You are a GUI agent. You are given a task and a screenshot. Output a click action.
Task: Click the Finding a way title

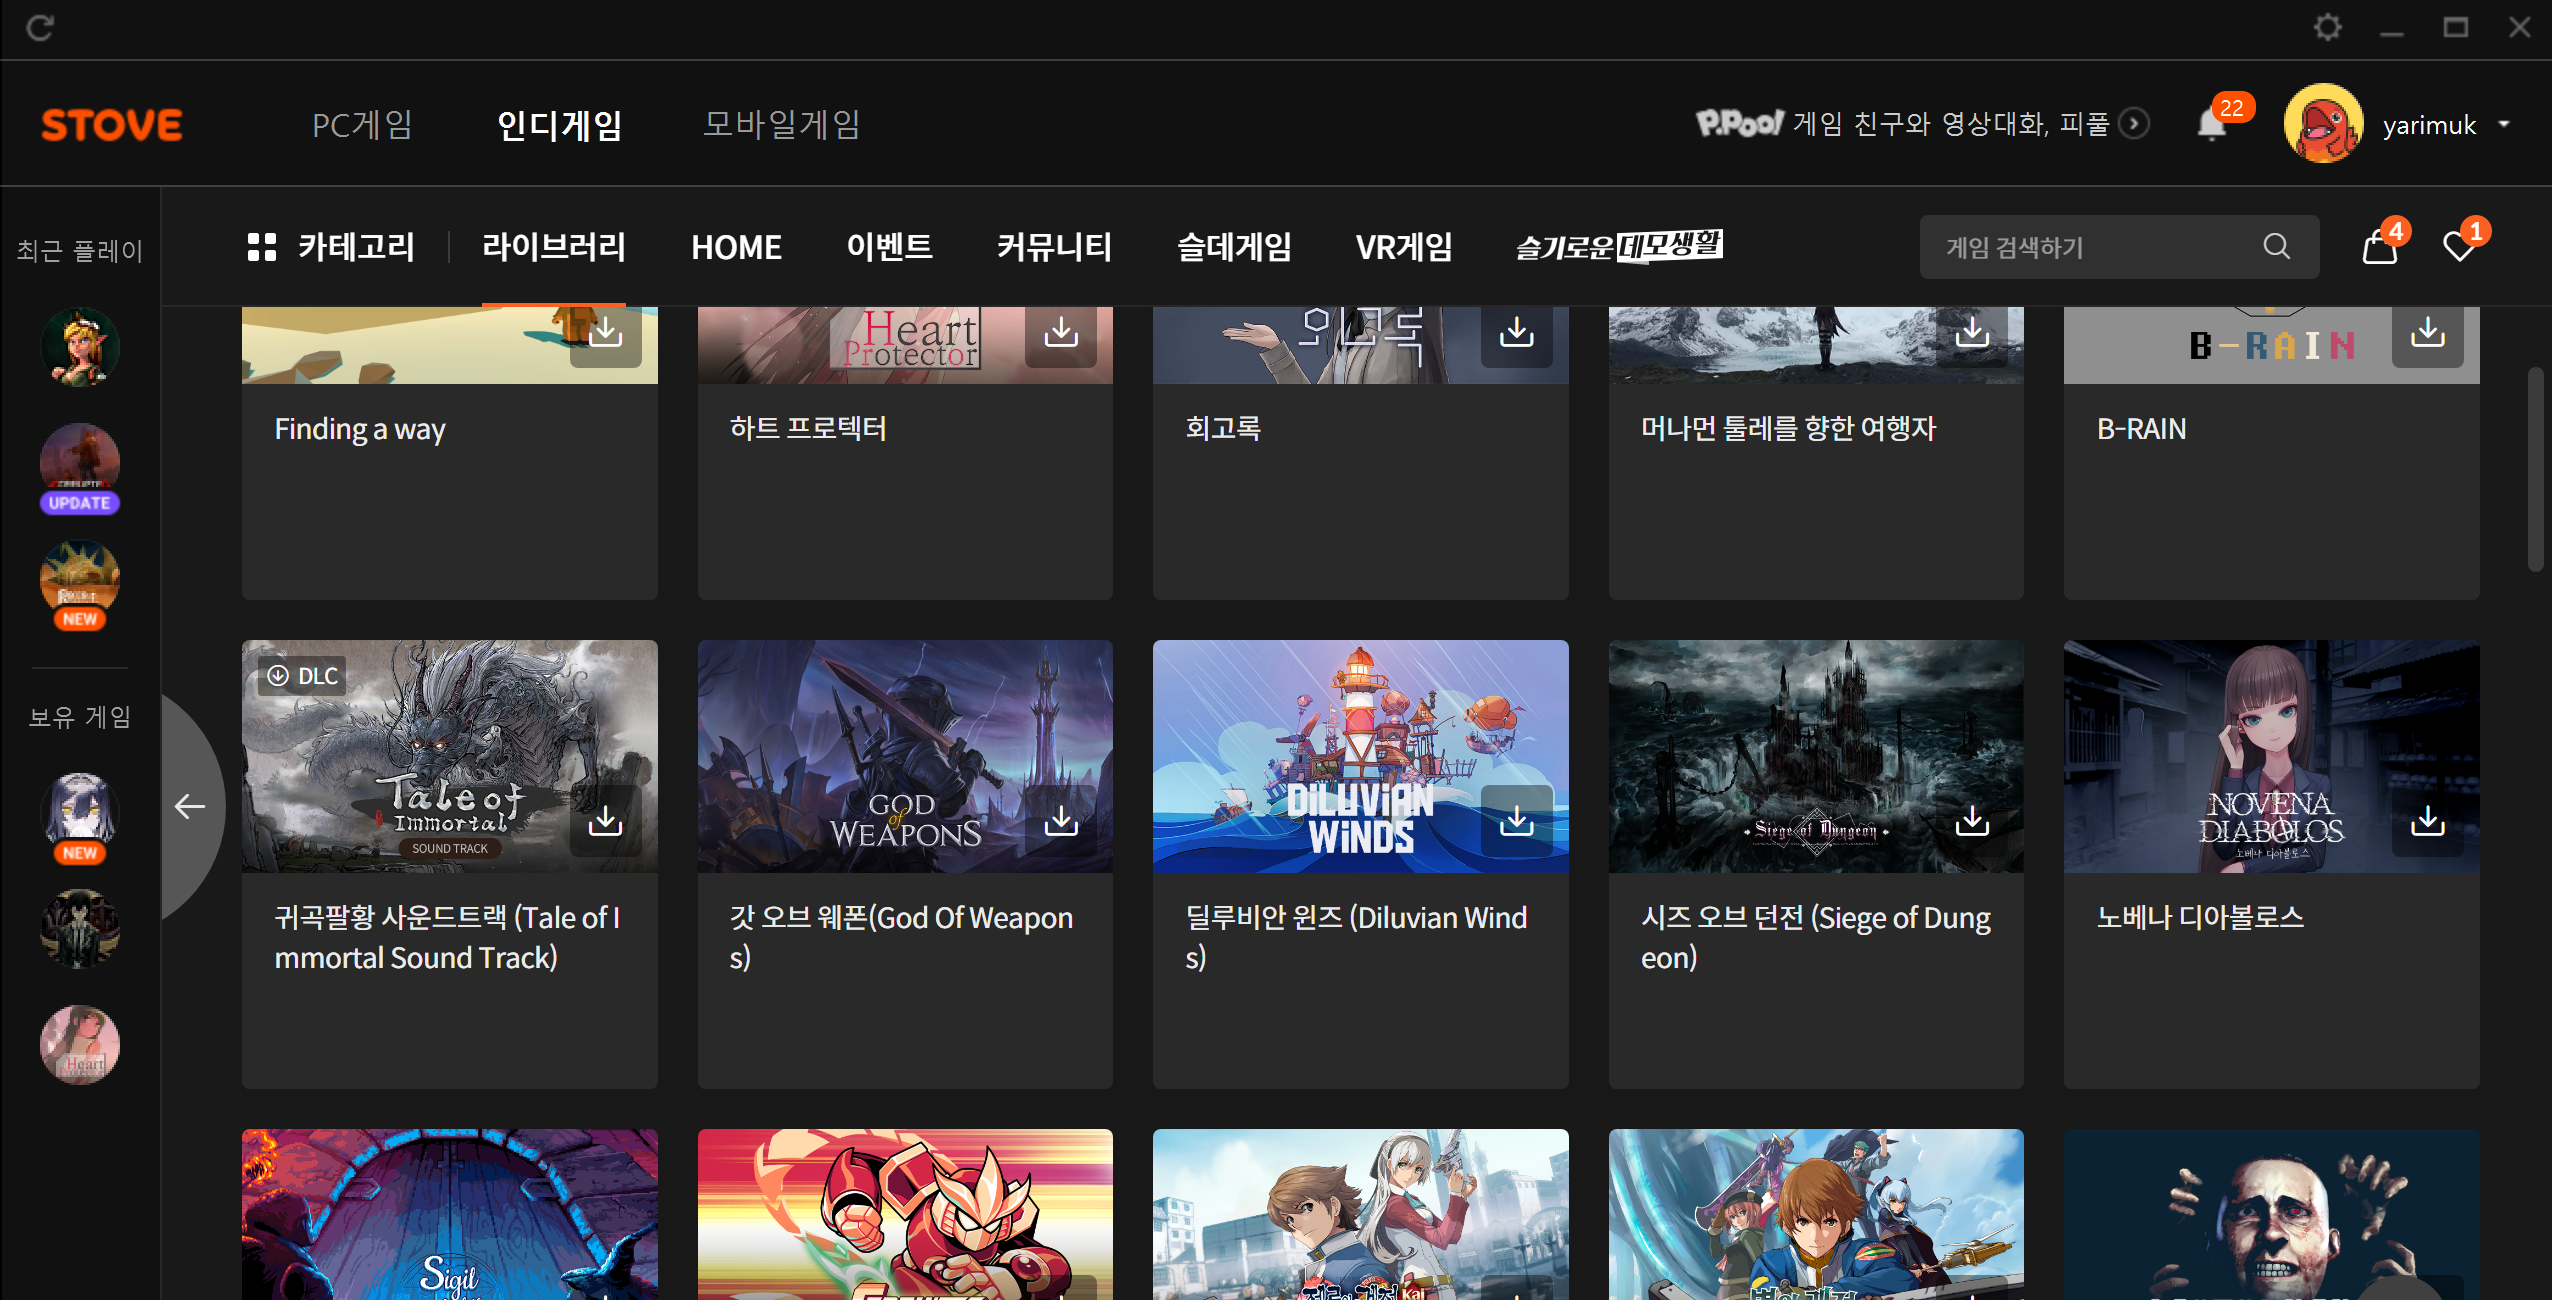360,429
